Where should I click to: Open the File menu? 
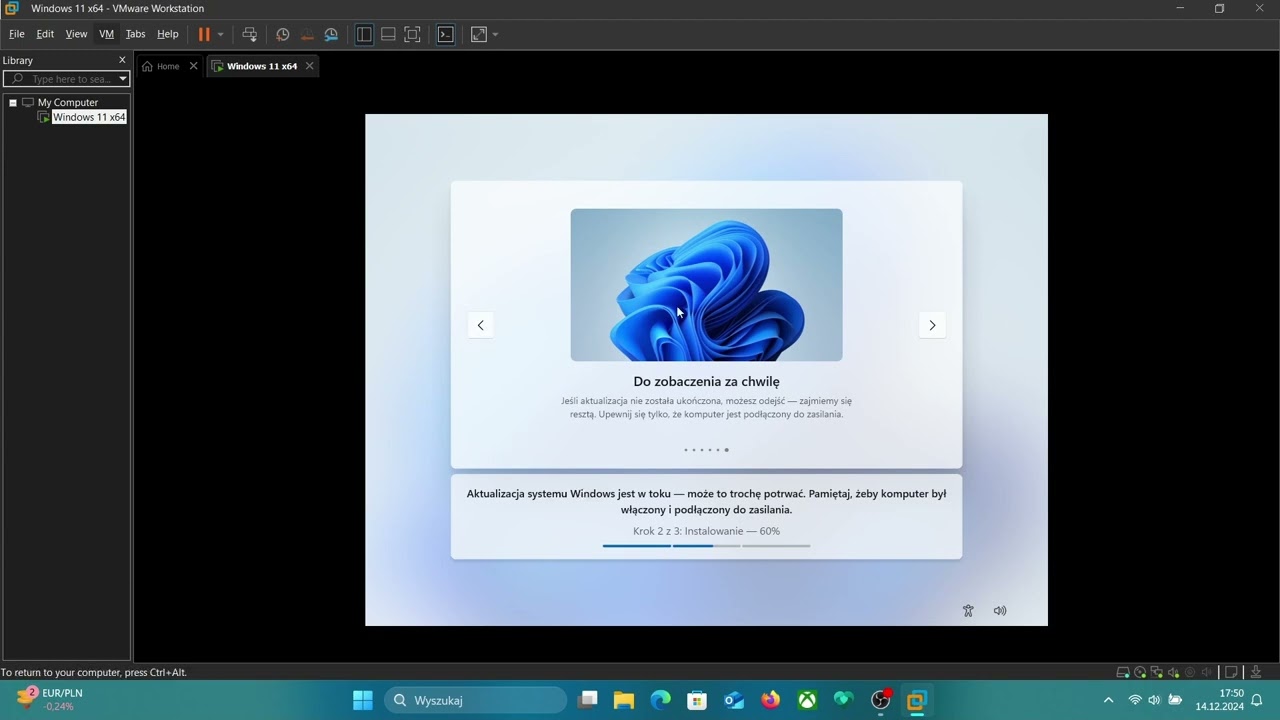pos(17,34)
